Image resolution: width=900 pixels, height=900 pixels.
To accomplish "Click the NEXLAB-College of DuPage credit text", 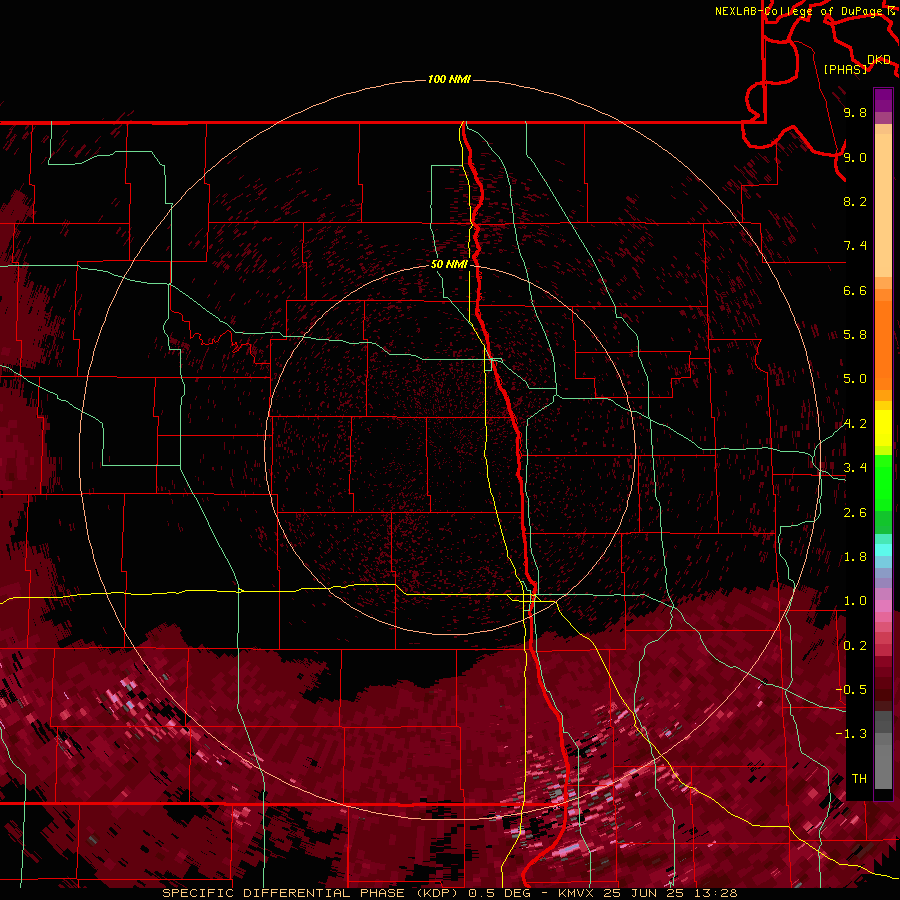I will (x=798, y=11).
